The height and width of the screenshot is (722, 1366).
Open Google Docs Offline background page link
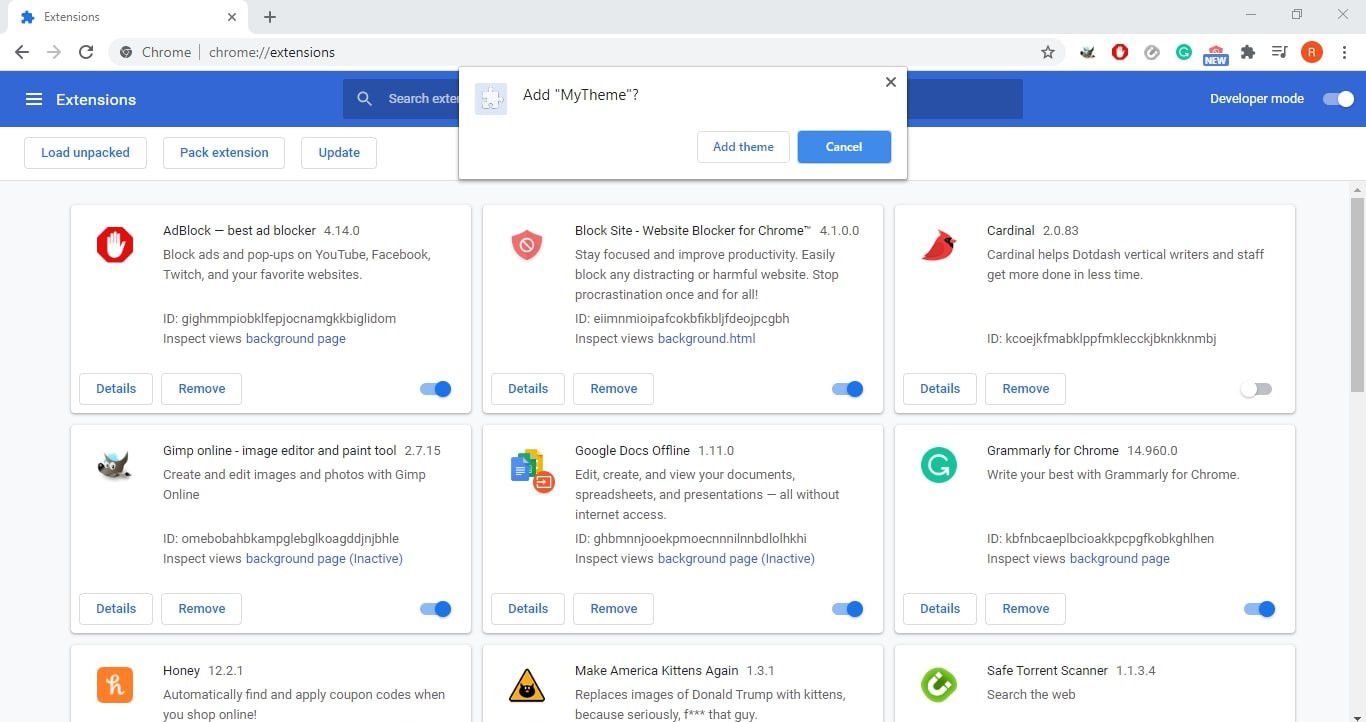(x=736, y=559)
